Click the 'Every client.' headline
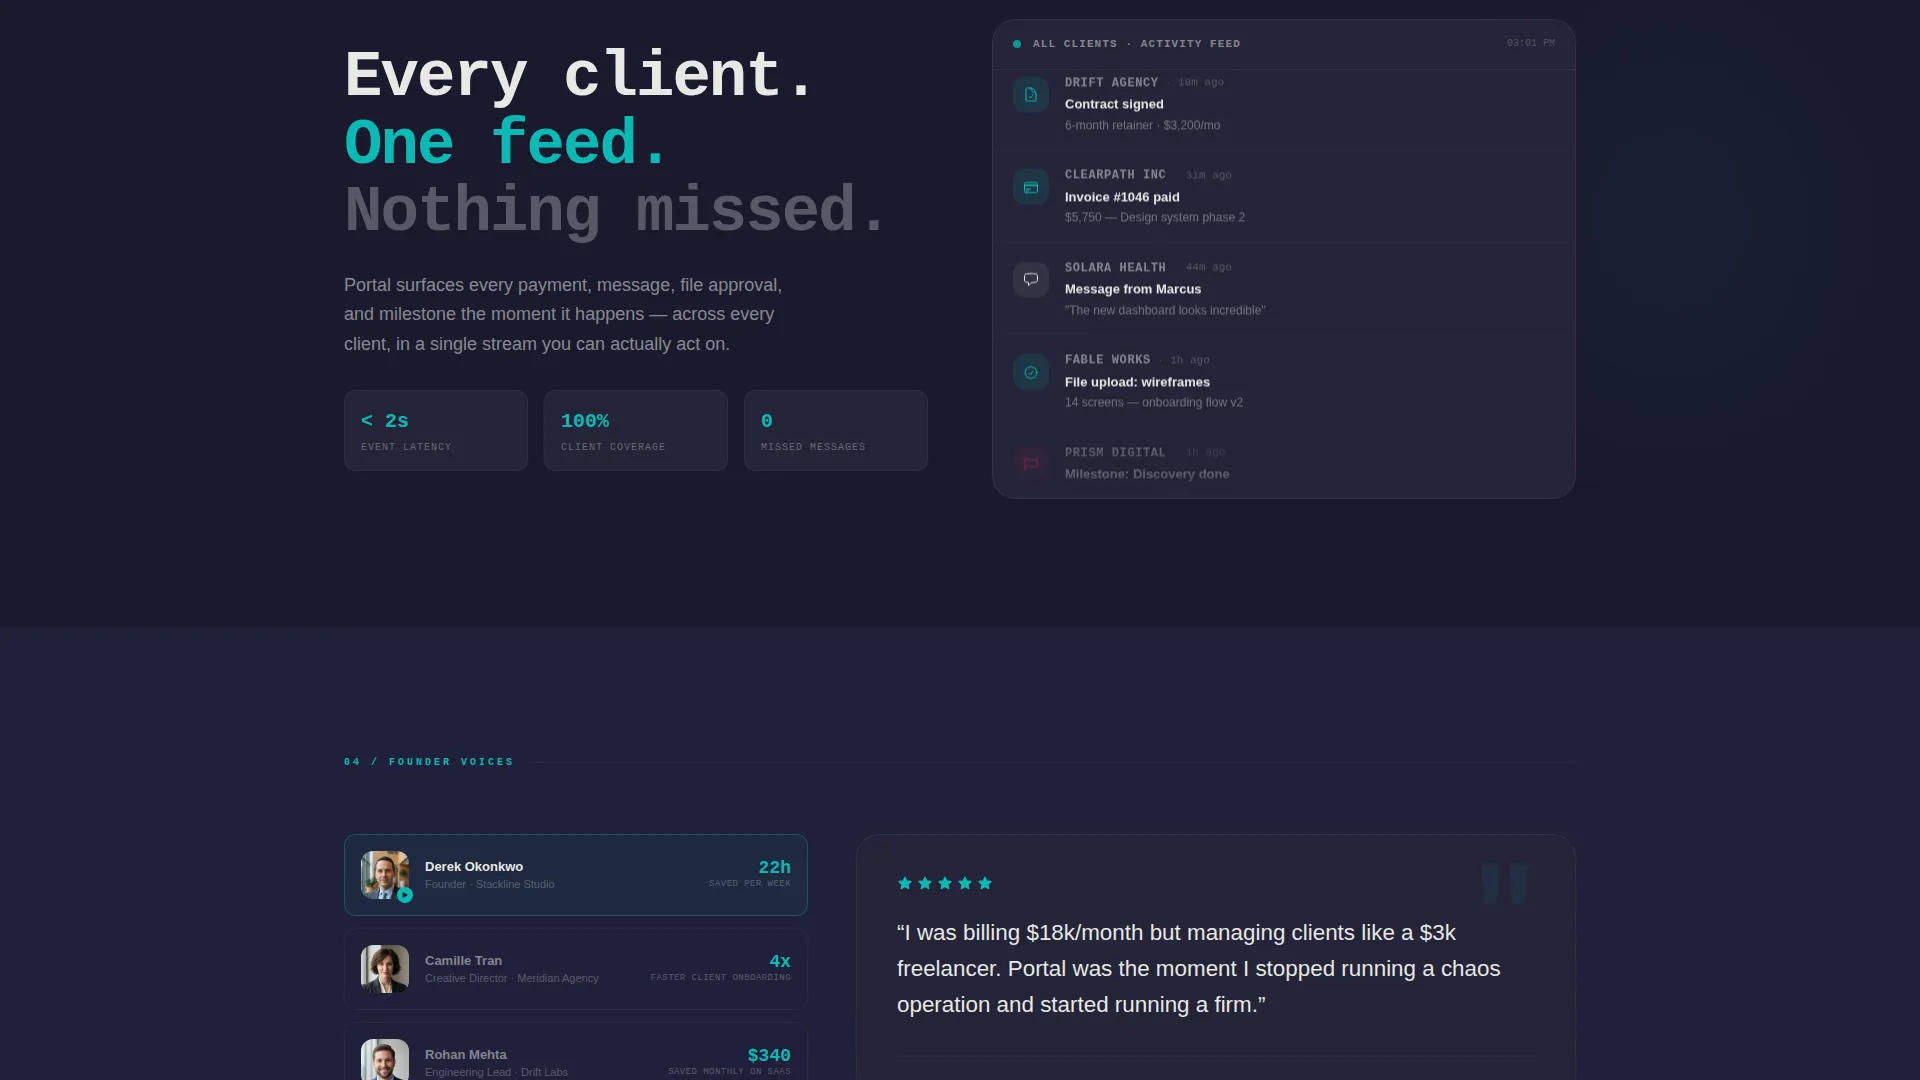Viewport: 1920px width, 1080px height. click(x=579, y=75)
